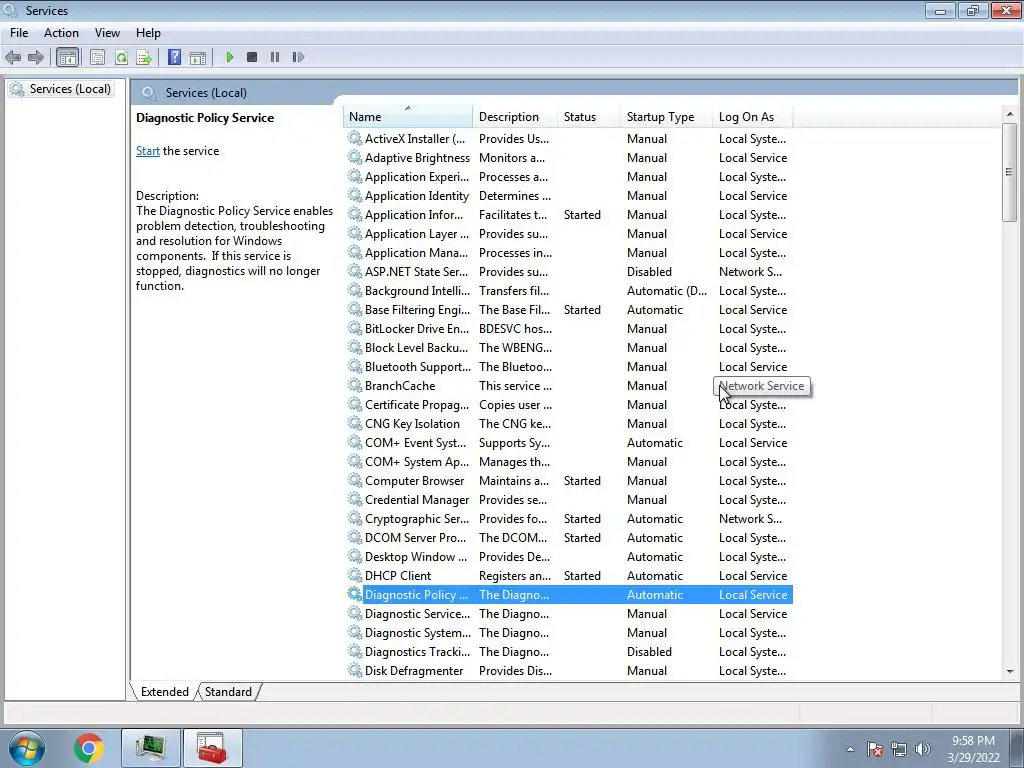Open the monitor icon taskbar app
Image resolution: width=1024 pixels, height=768 pixels.
(x=151, y=748)
